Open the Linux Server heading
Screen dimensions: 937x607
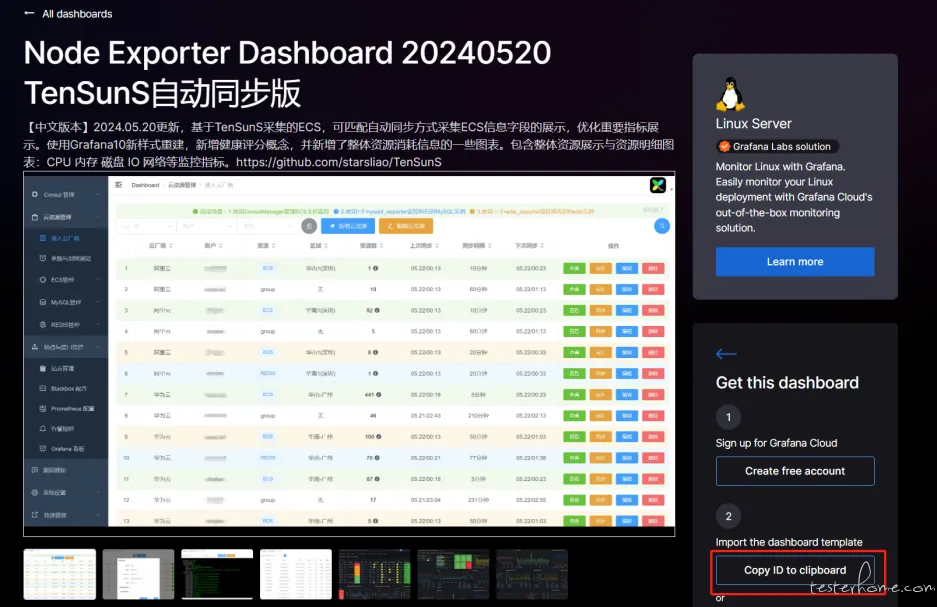pyautogui.click(x=754, y=124)
